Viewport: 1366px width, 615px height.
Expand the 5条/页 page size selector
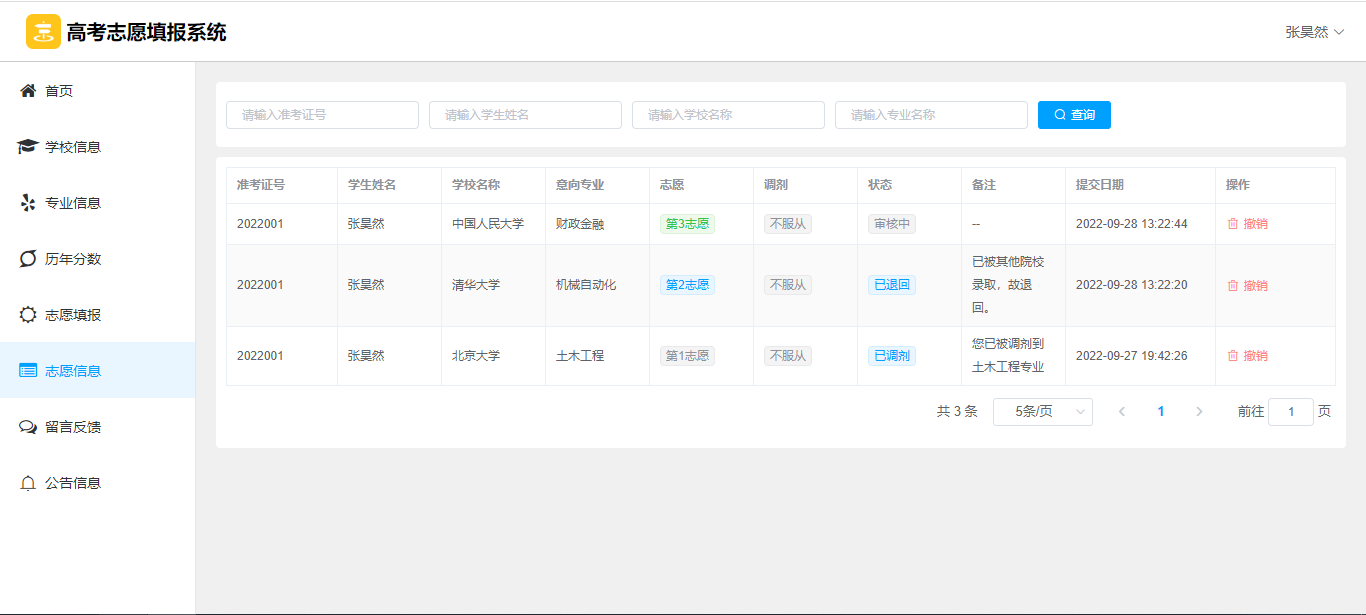(1042, 412)
